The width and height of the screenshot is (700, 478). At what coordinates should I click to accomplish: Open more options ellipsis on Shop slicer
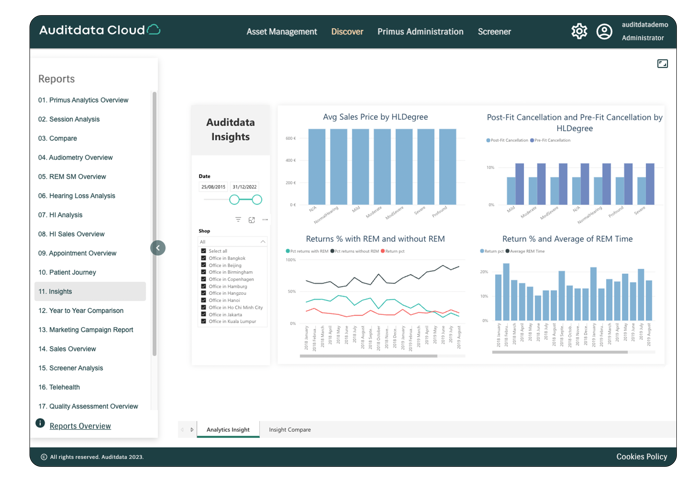click(x=265, y=220)
